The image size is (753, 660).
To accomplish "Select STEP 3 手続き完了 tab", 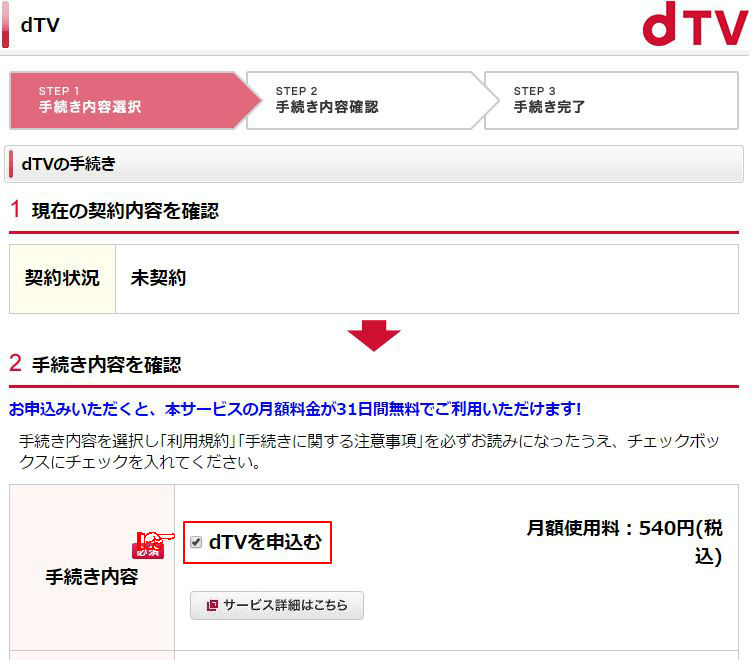I will 611,100.
